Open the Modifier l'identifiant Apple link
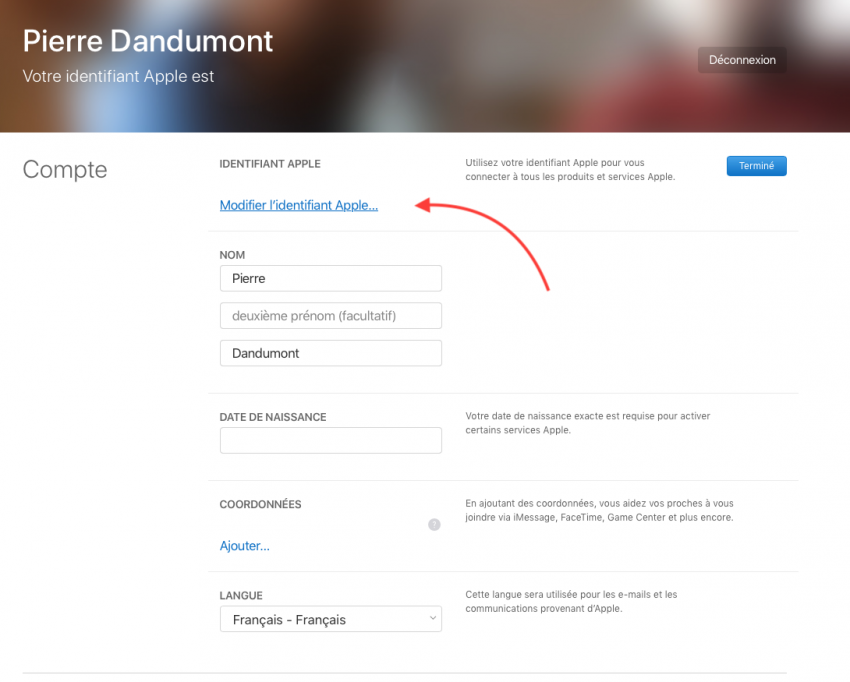The height and width of the screenshot is (682, 850). [299, 205]
